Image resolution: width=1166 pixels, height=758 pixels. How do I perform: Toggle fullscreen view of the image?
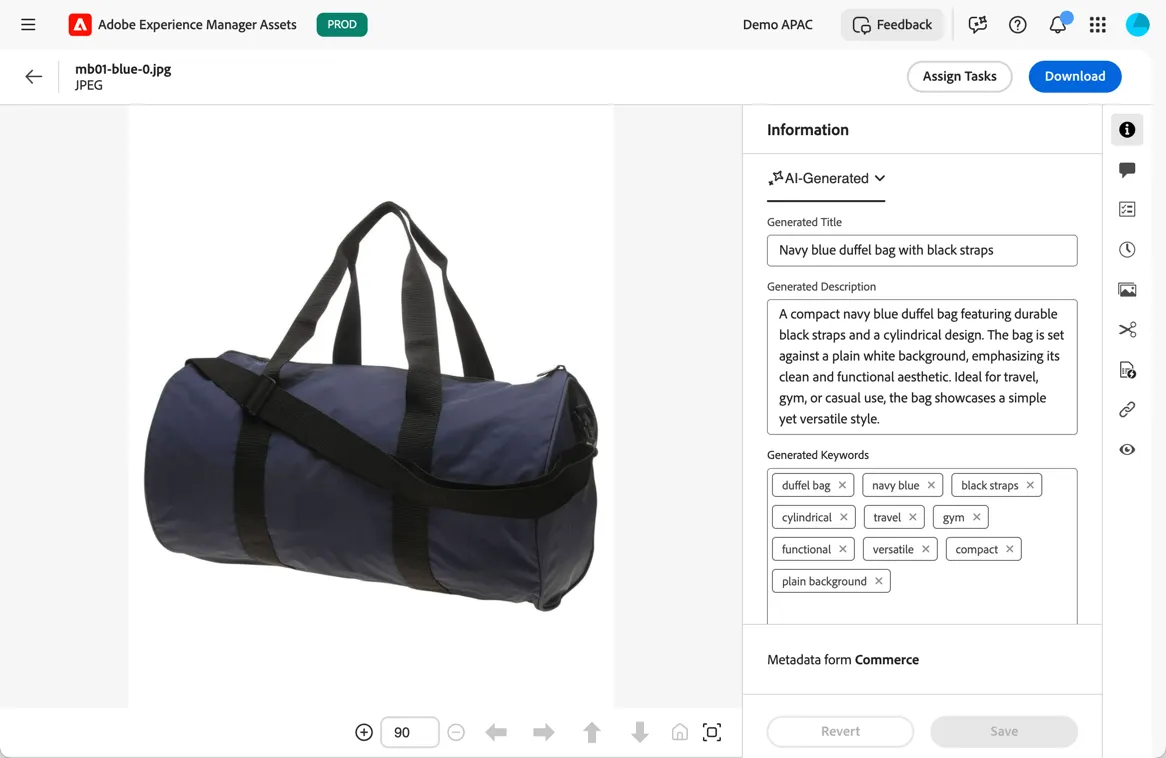pos(712,732)
